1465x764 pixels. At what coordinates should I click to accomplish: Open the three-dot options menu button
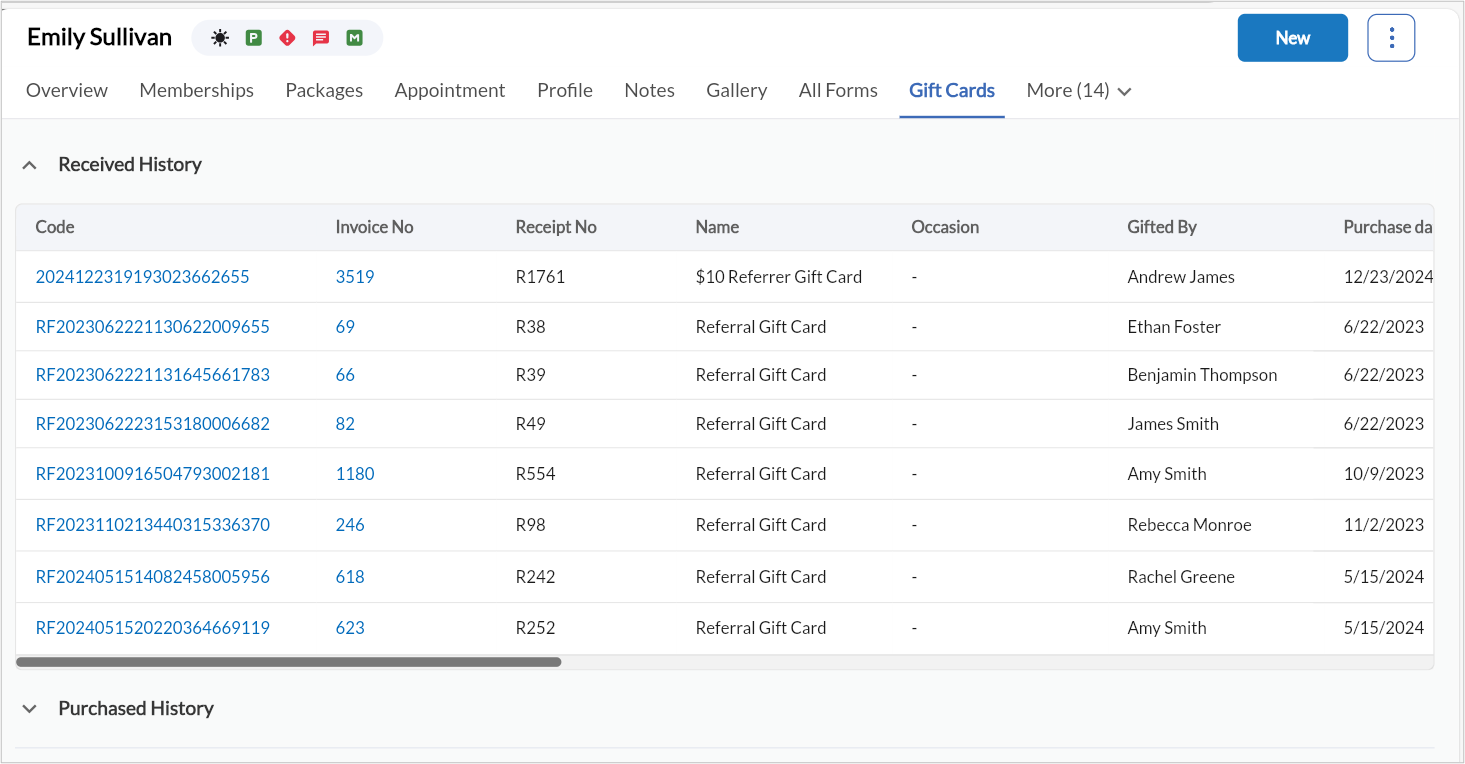coord(1391,38)
